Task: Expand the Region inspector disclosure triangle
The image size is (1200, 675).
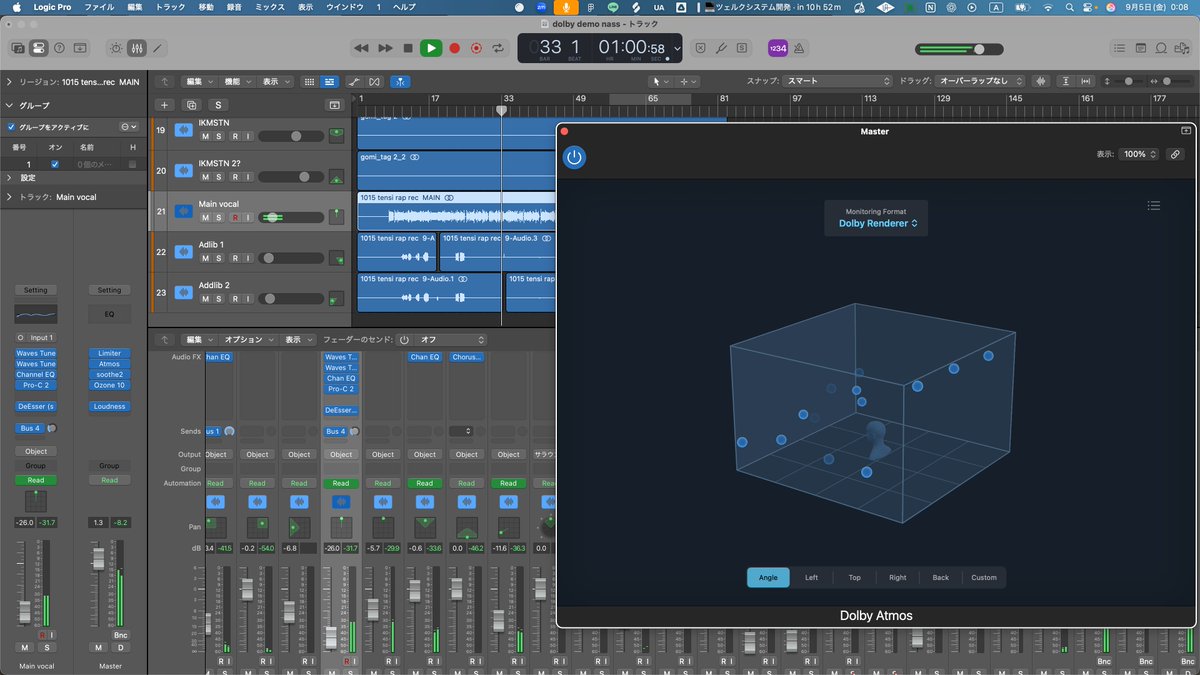Action: coord(9,81)
